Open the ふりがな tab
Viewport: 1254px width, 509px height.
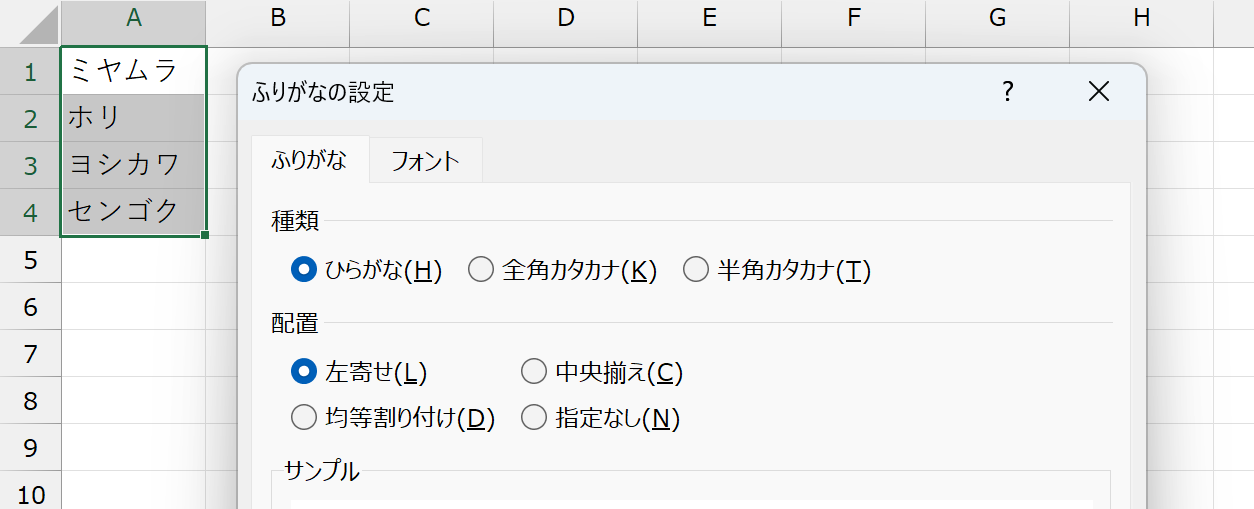pyautogui.click(x=310, y=160)
